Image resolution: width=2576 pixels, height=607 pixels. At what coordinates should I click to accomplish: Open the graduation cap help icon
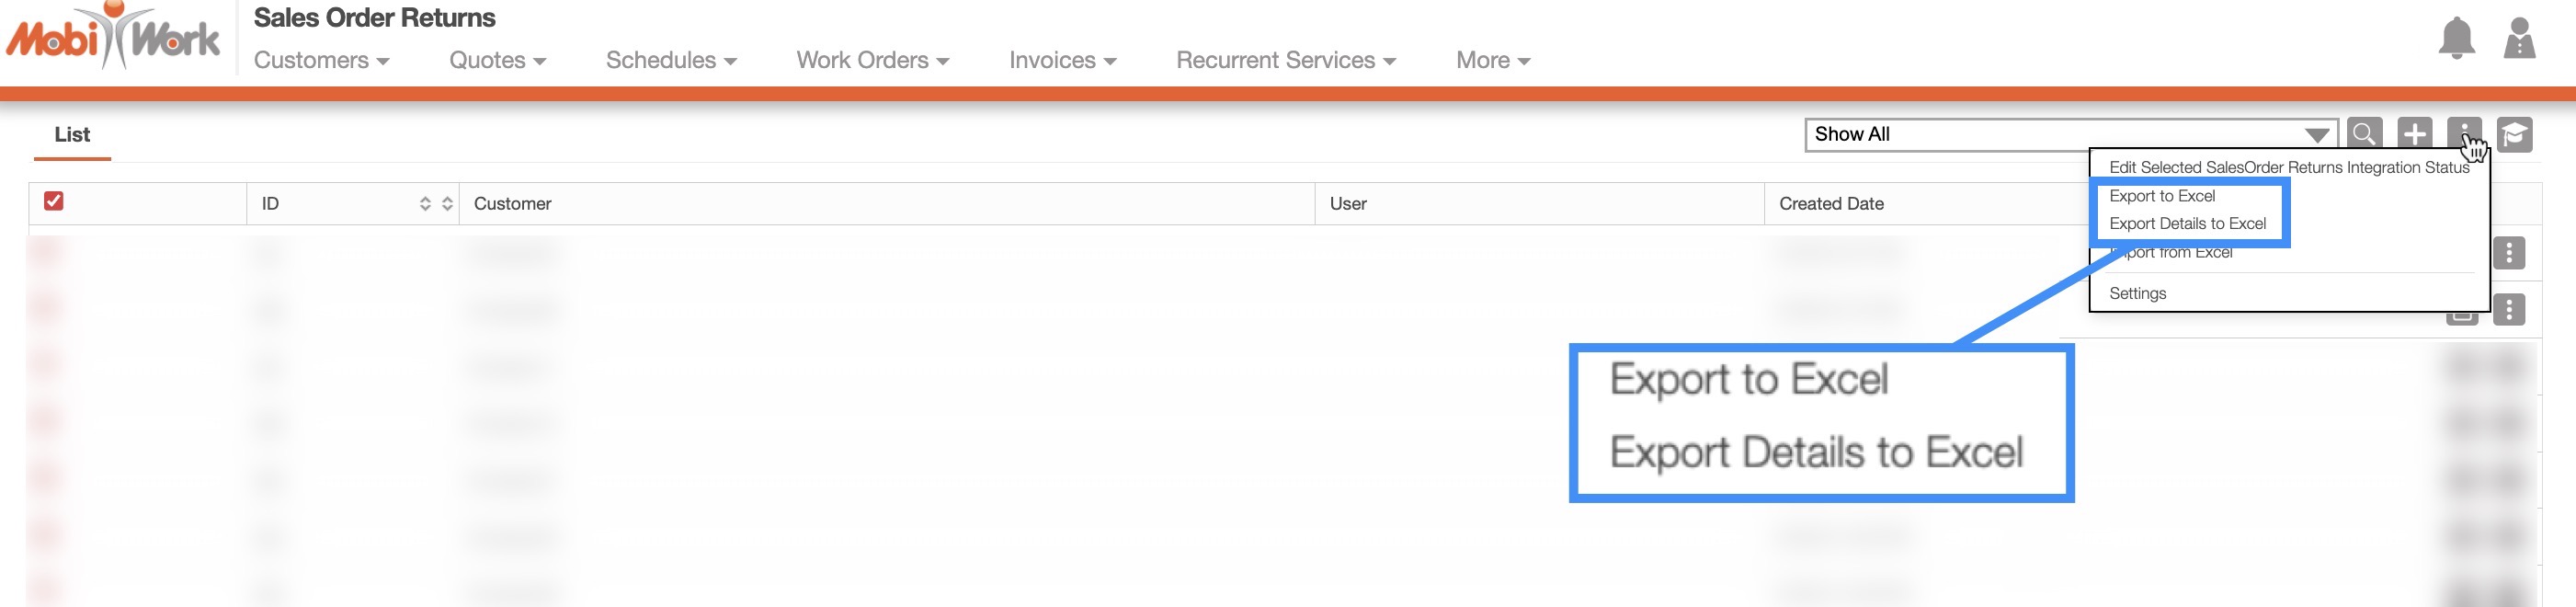pos(2514,134)
